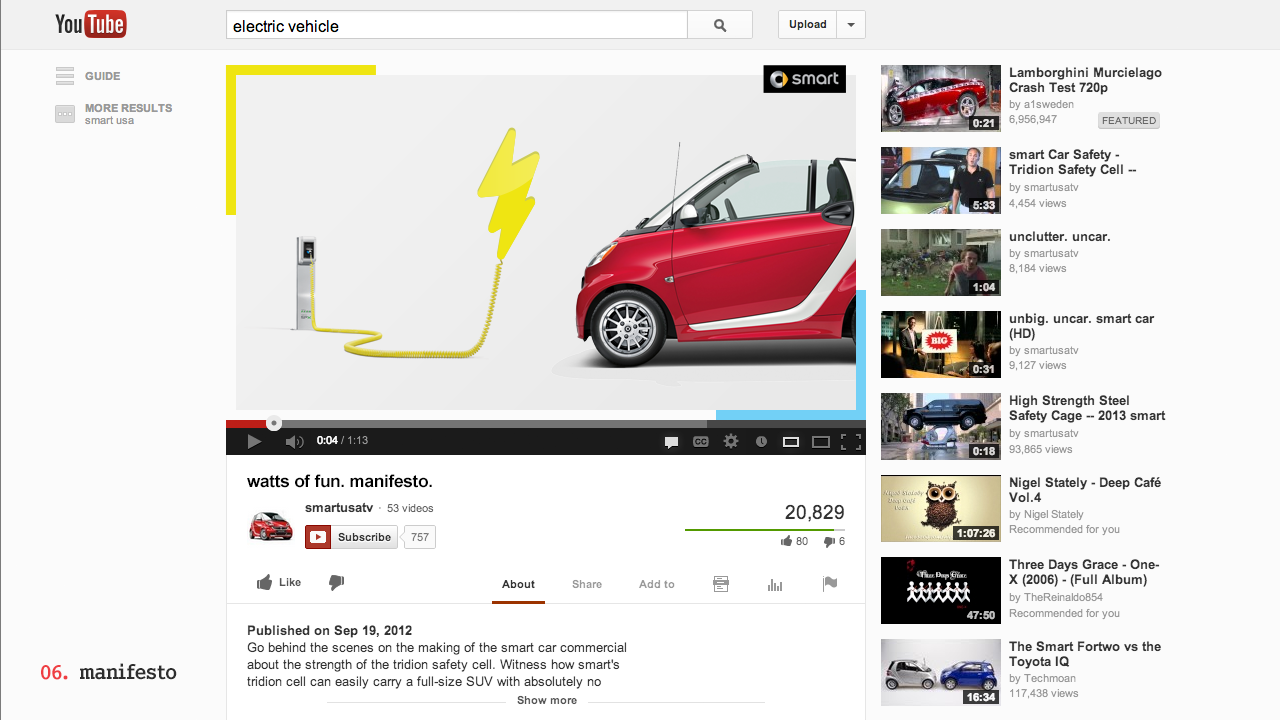Click the Upload button
The image size is (1280, 720).
pyautogui.click(x=807, y=25)
